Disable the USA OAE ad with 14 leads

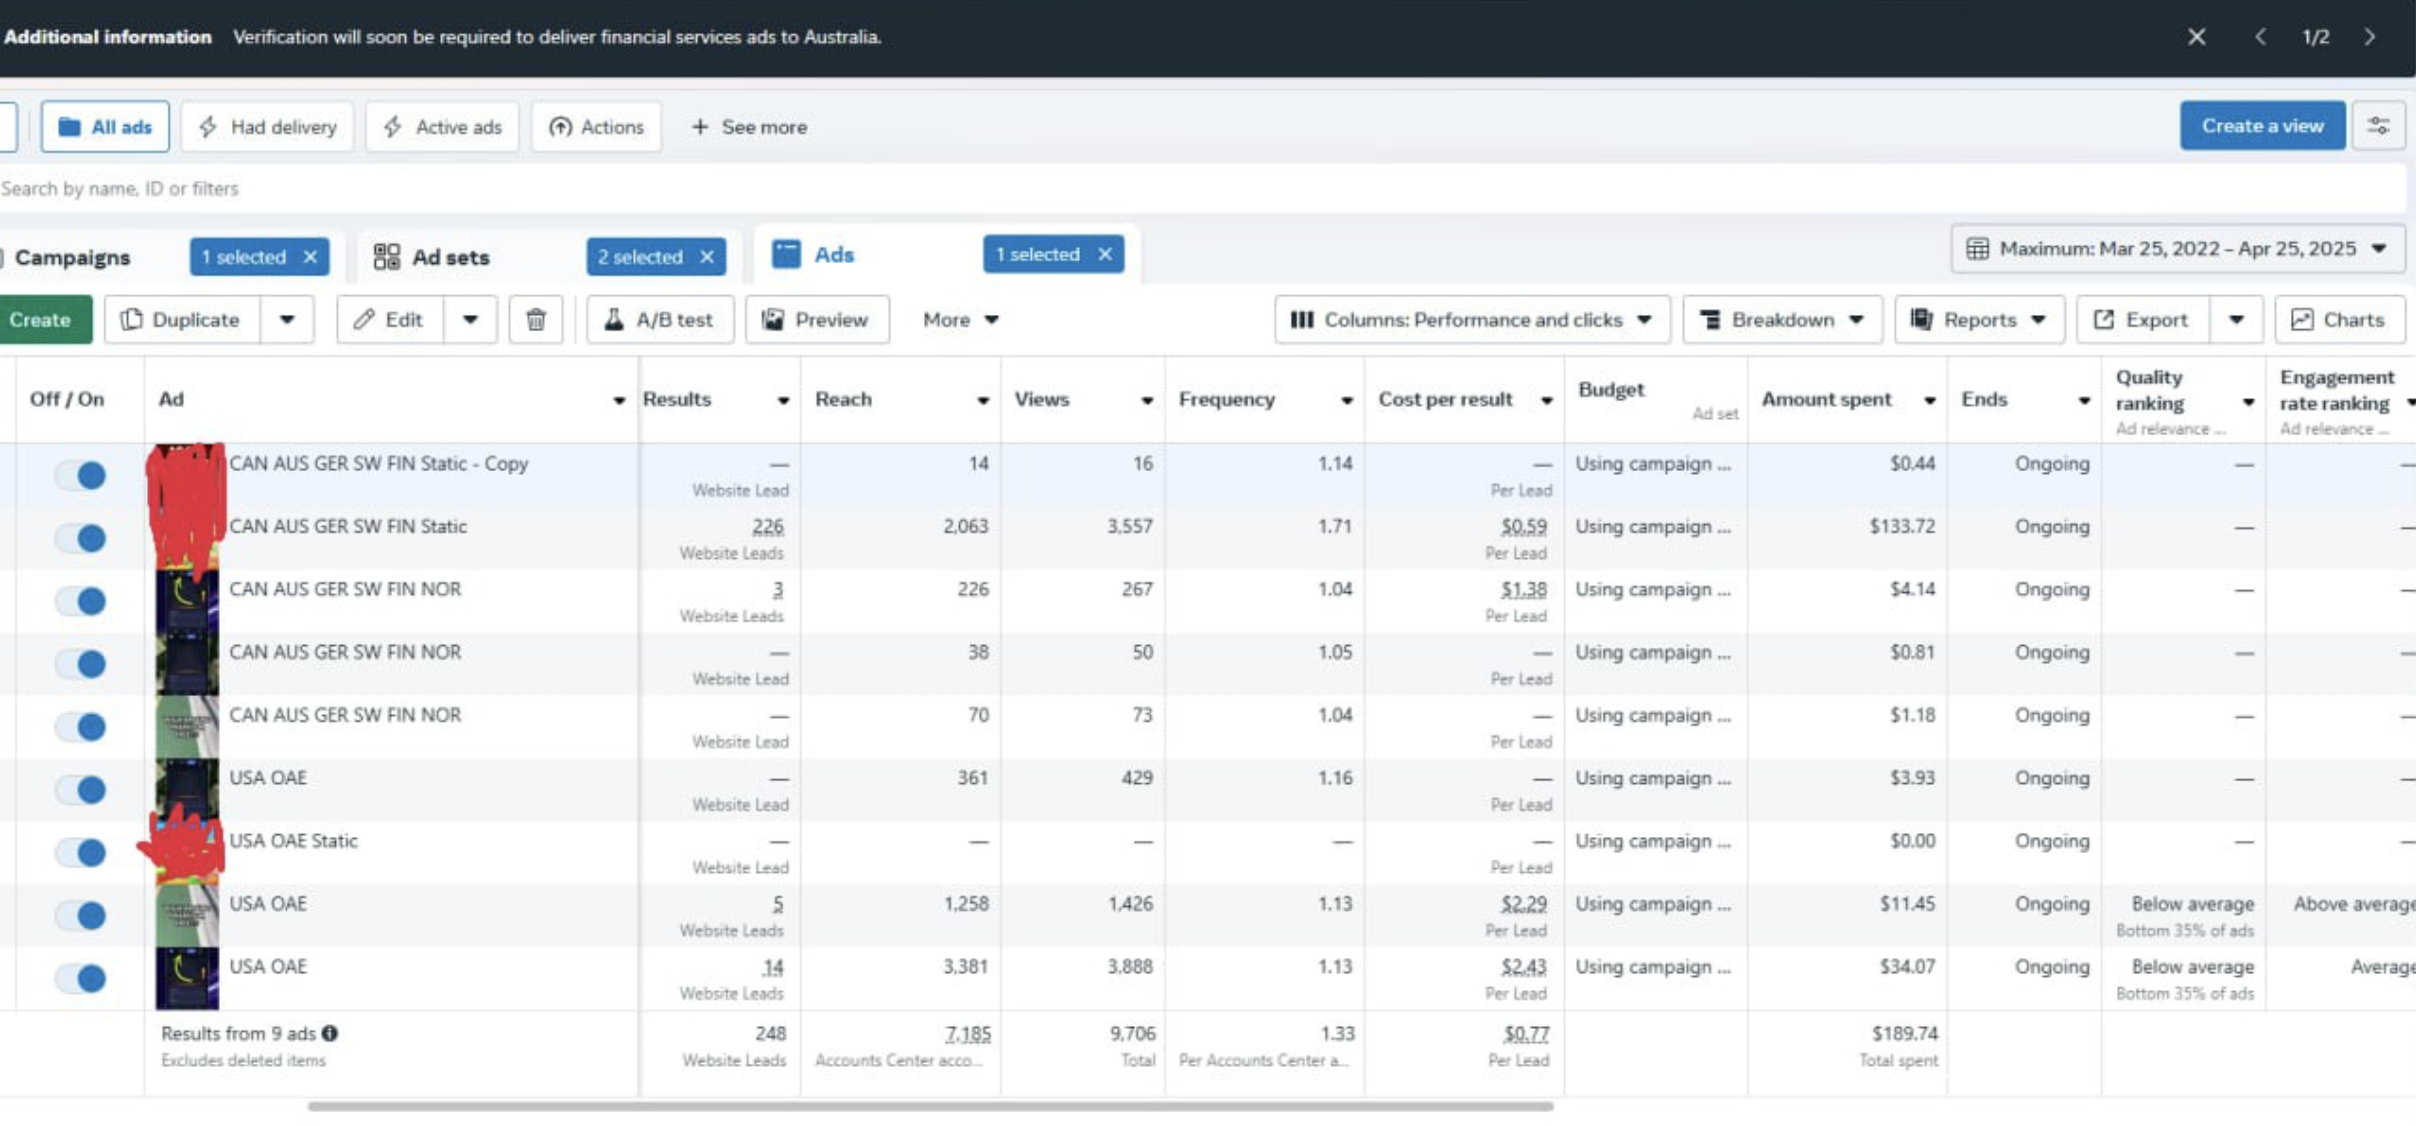click(x=81, y=978)
